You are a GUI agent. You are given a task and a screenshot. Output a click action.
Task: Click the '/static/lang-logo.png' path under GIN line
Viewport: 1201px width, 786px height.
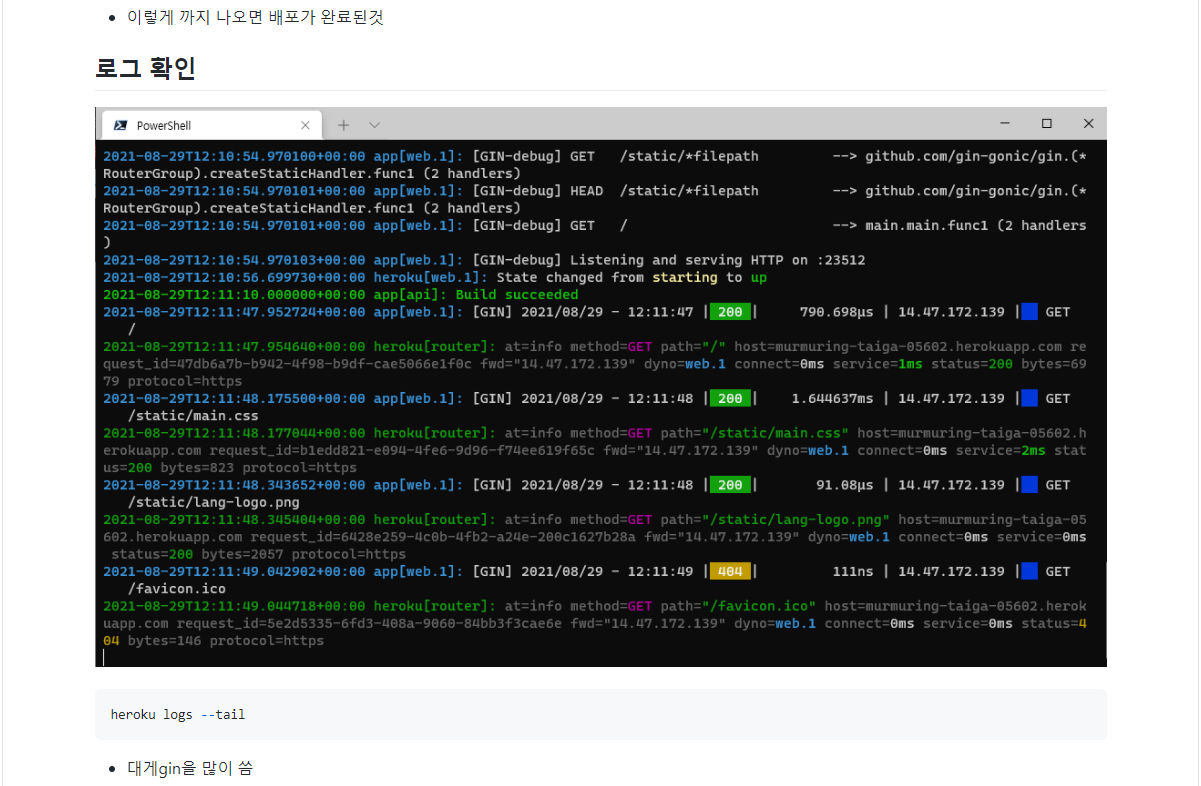(214, 503)
